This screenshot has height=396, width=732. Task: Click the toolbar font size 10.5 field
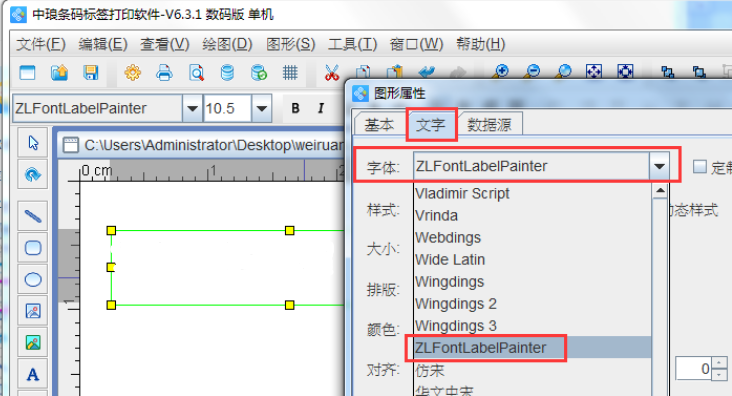pyautogui.click(x=227, y=108)
